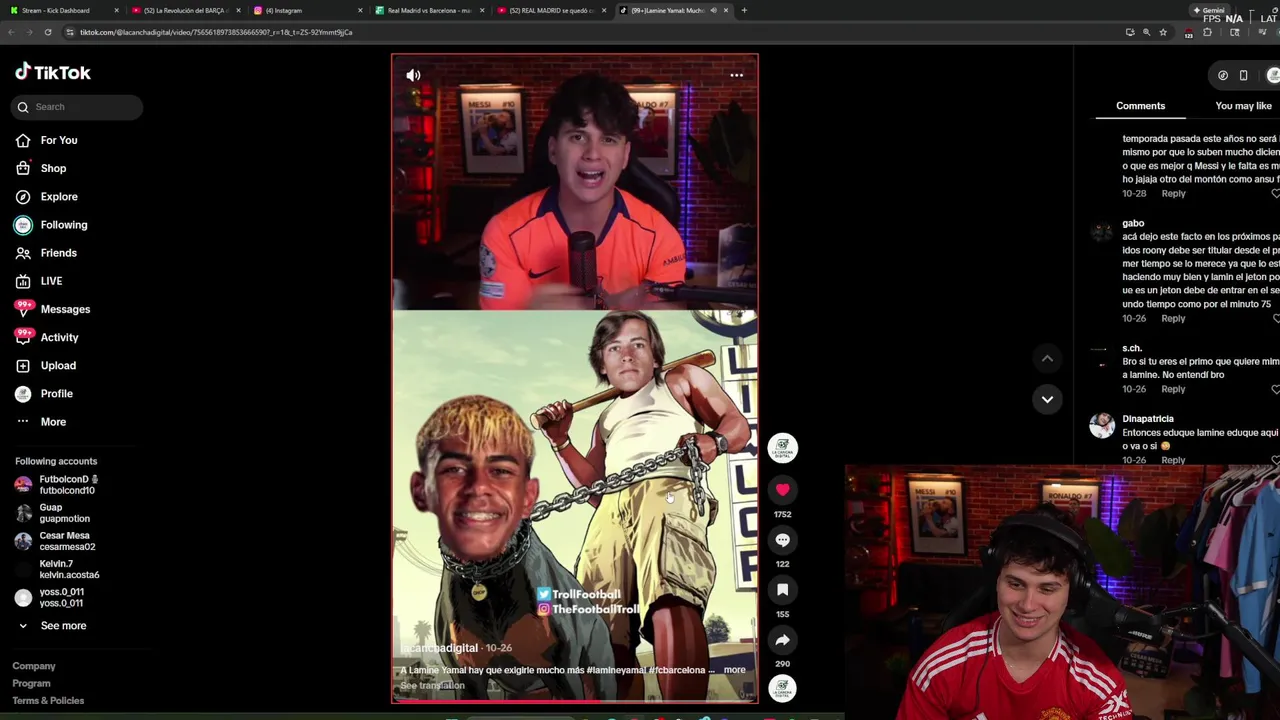Open the lacanchadigital username on the video
Viewport: 1280px width, 720px height.
[x=439, y=648]
